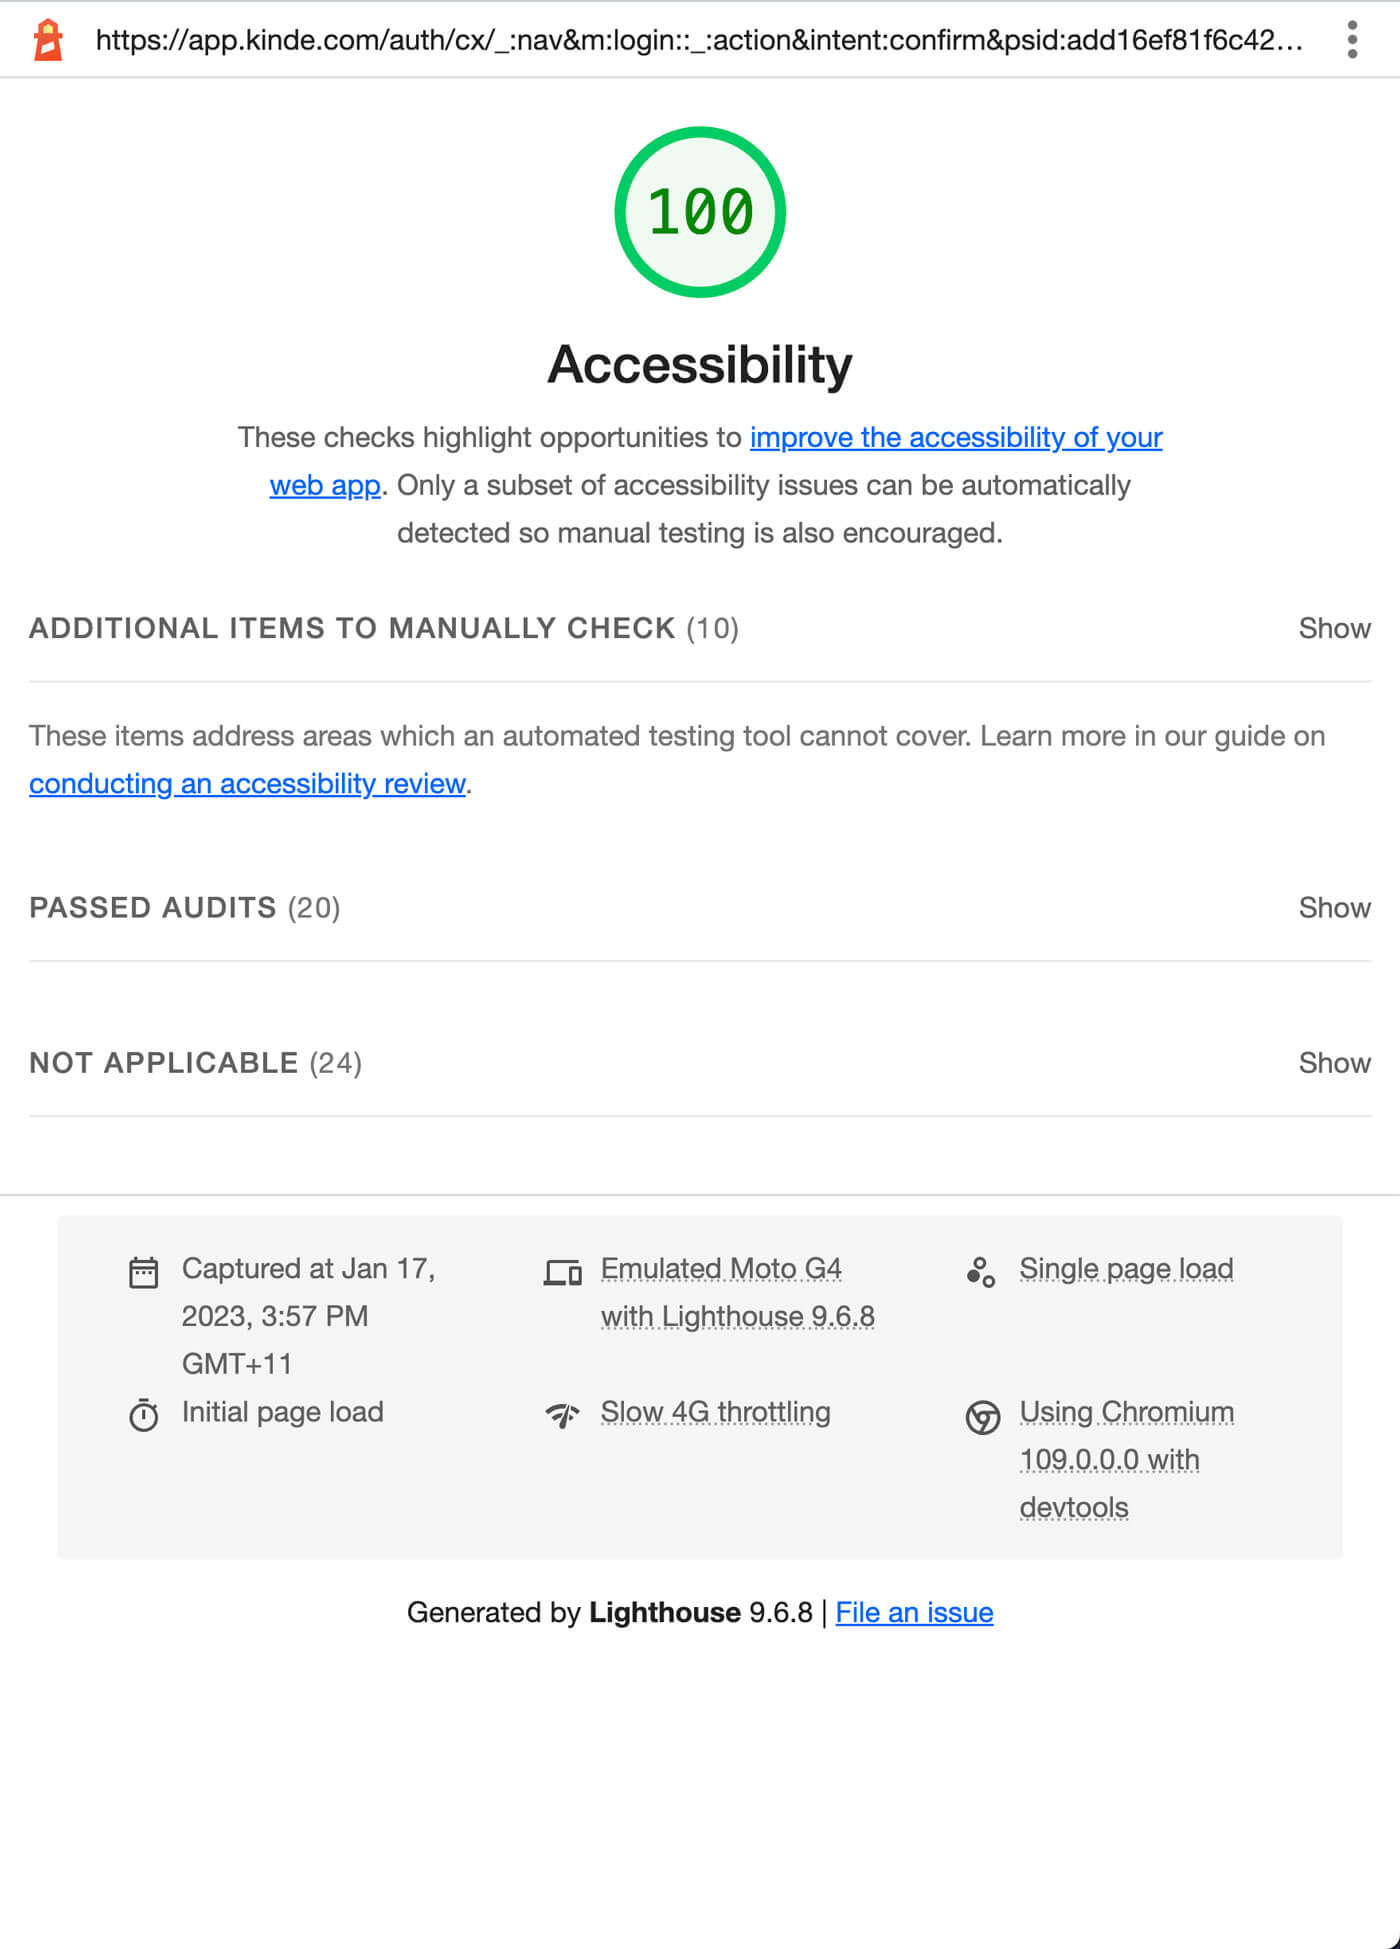Click the accessibility score gauge circle
Viewport: 1400px width, 1949px height.
(x=700, y=210)
